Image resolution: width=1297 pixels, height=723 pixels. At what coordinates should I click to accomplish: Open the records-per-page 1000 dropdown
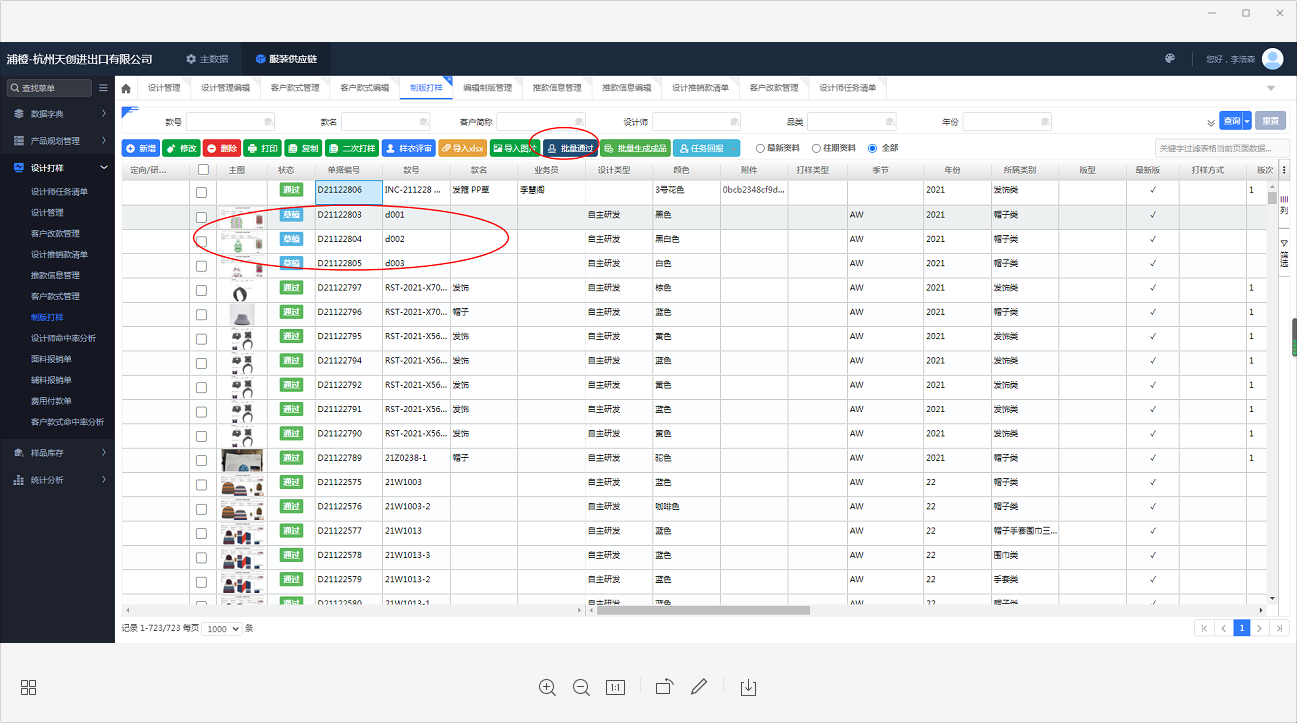click(x=222, y=629)
